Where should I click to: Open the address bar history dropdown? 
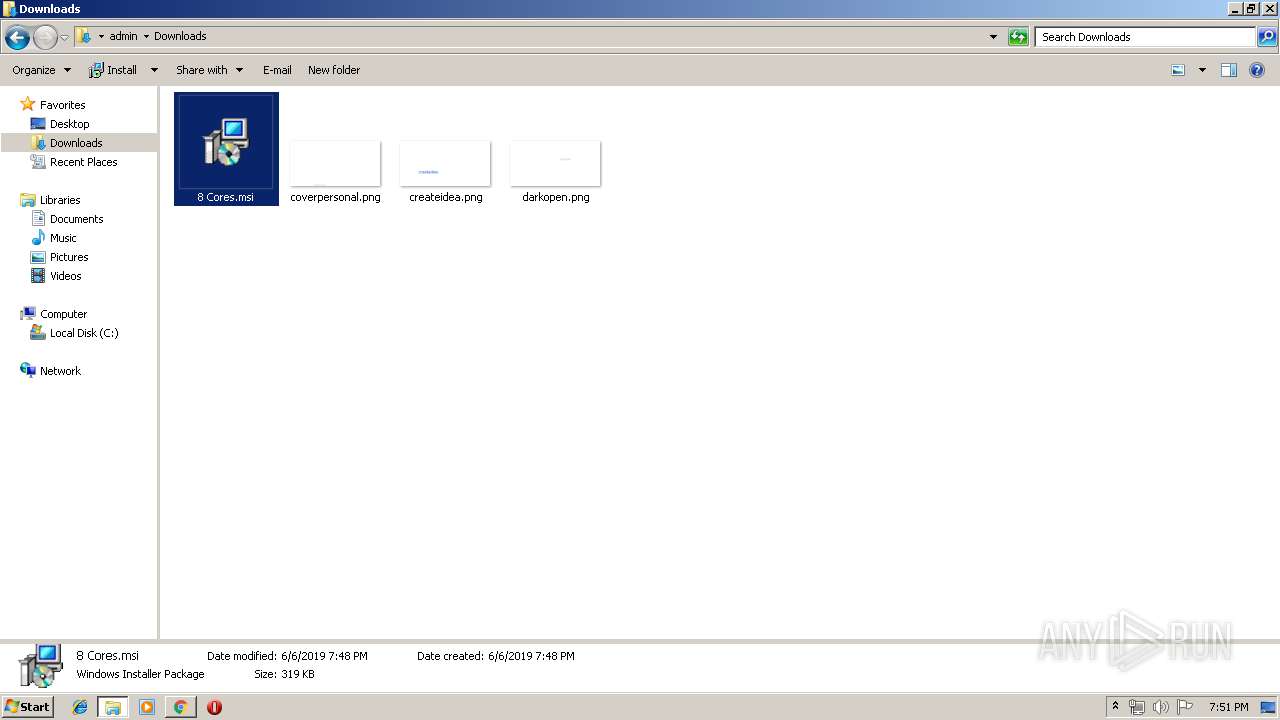[993, 37]
